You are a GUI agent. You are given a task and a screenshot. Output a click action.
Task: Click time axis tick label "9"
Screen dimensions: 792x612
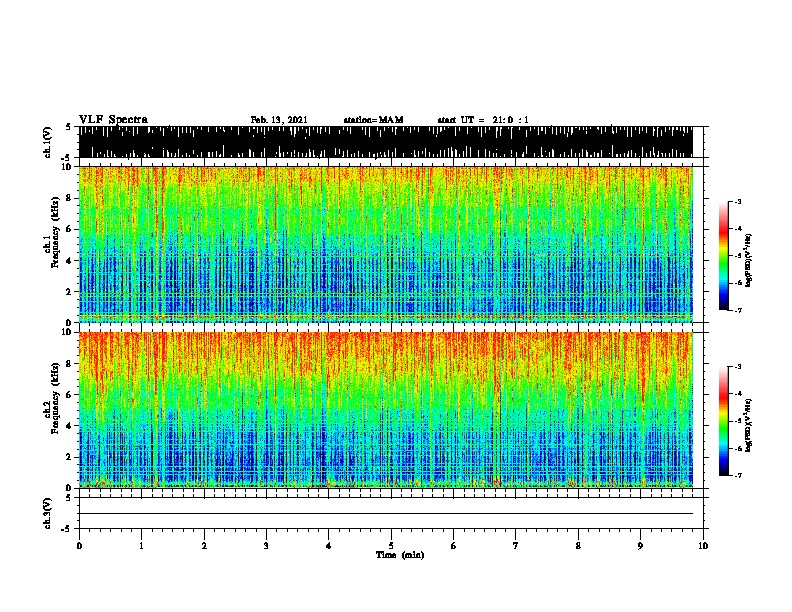640,546
